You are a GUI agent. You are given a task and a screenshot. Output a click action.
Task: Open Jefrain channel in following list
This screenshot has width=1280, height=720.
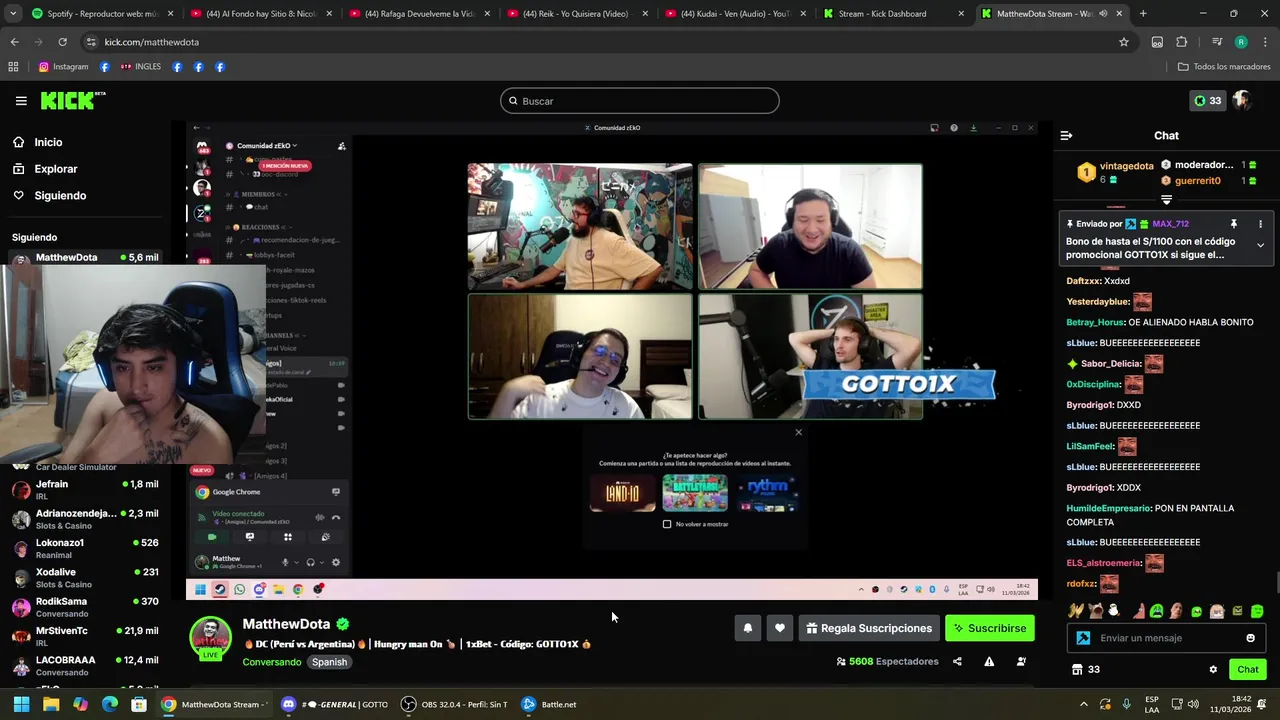85,490
